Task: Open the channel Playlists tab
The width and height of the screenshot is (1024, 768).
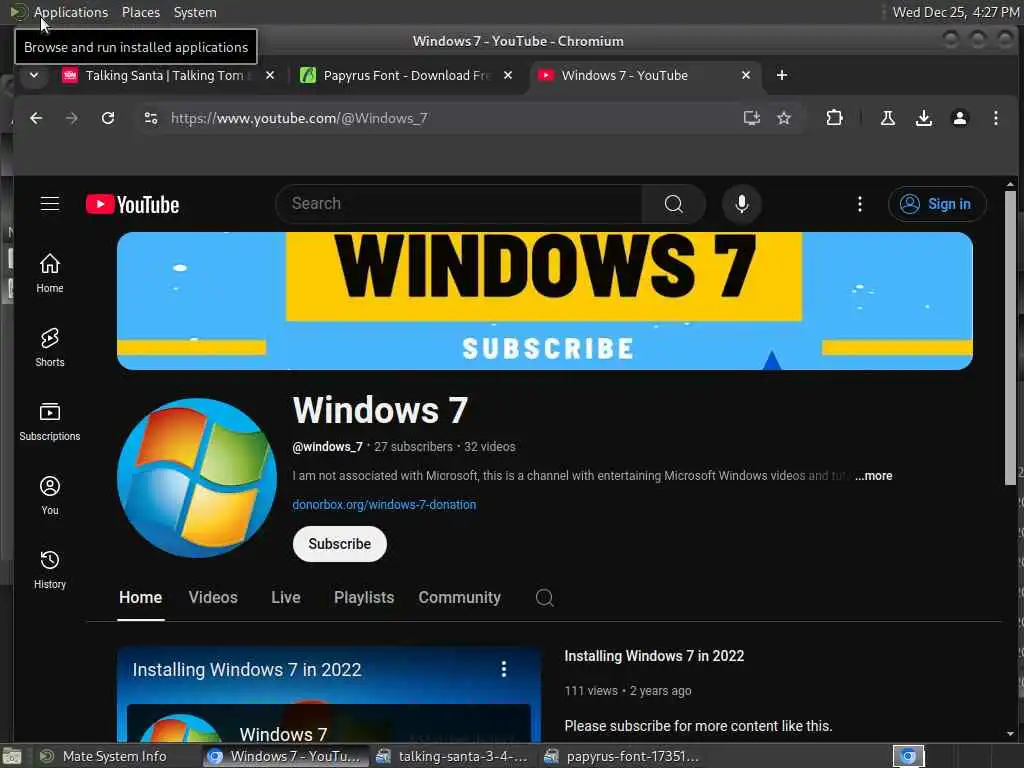Action: click(x=364, y=597)
